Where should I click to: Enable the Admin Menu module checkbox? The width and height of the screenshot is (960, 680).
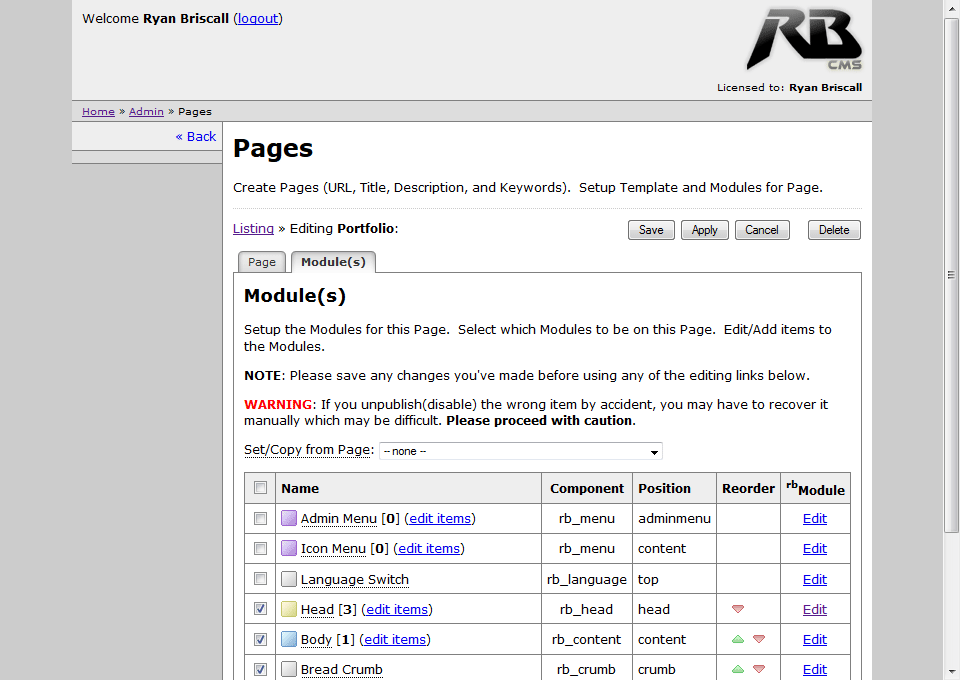[261, 518]
